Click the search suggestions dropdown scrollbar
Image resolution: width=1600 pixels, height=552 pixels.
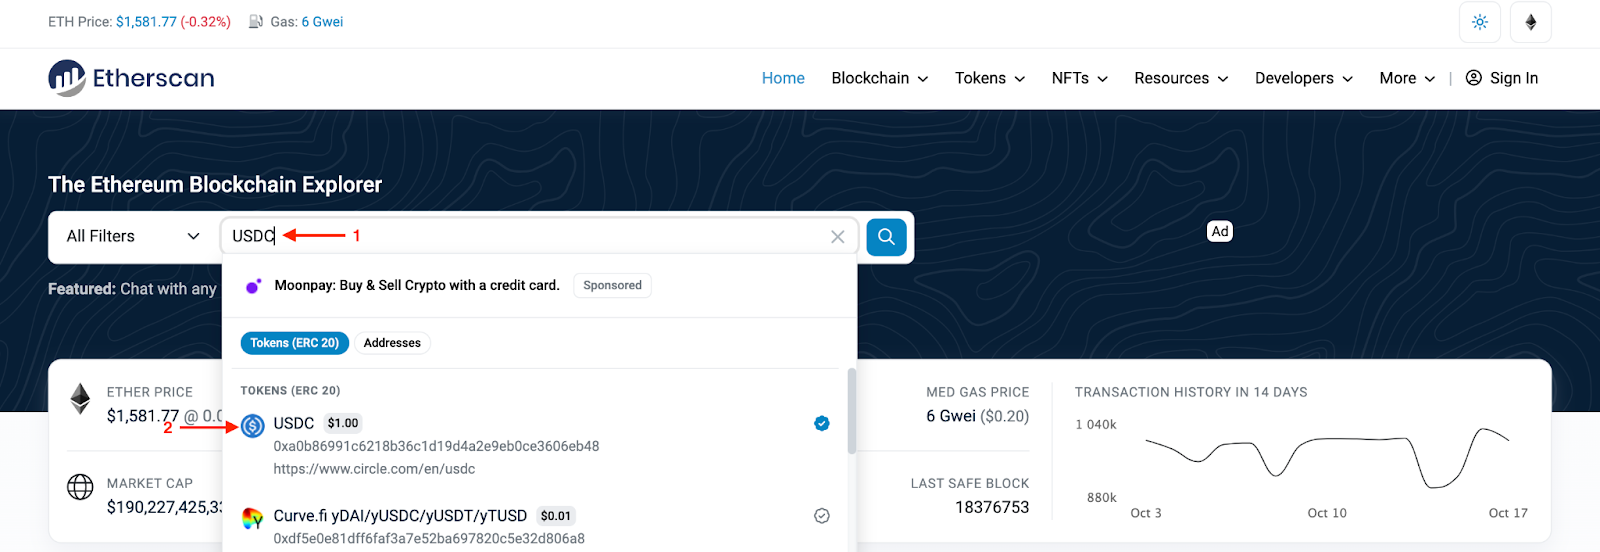[x=852, y=412]
